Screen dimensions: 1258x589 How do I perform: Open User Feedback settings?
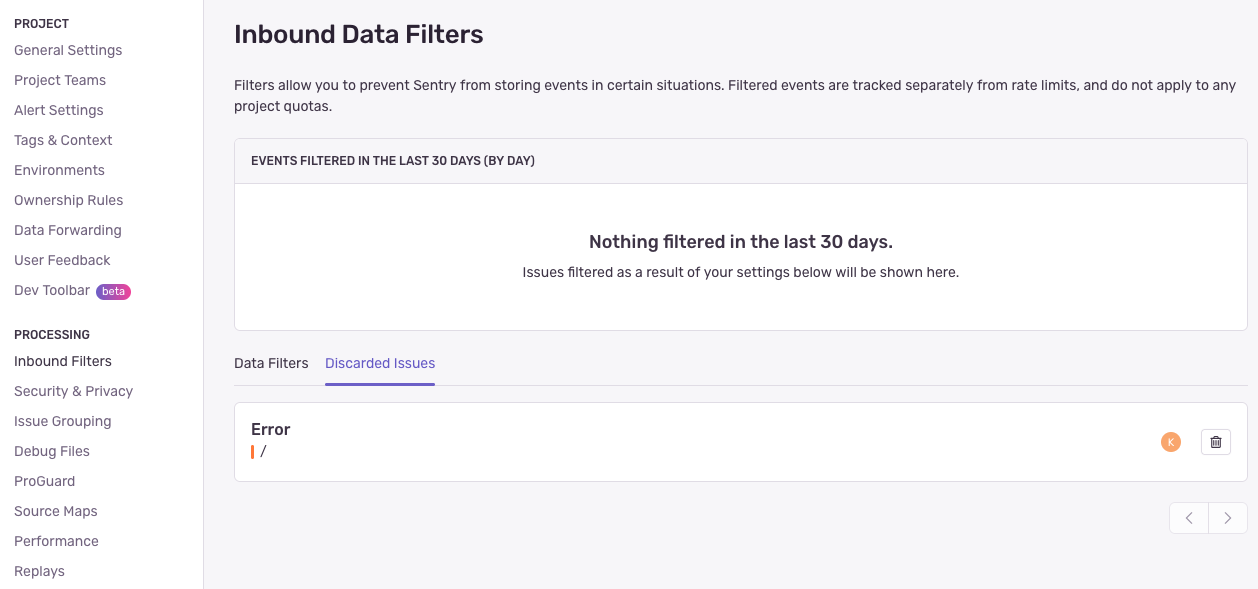coord(62,260)
